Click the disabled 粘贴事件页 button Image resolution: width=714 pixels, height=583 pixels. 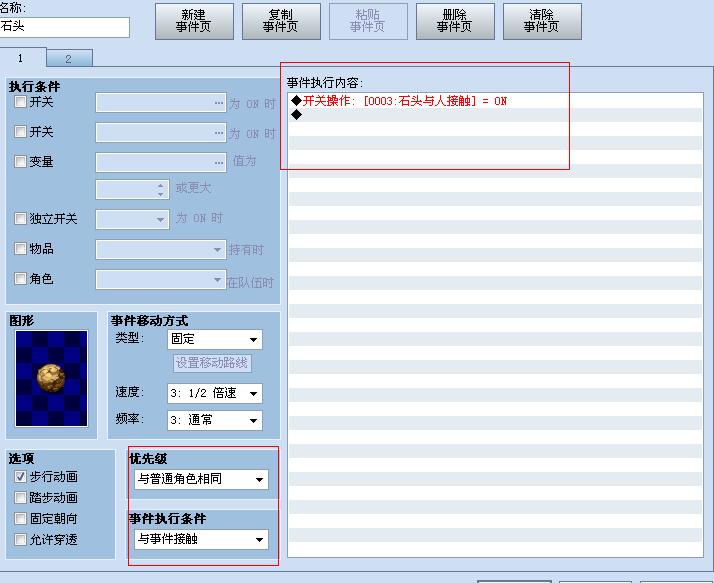click(x=368, y=21)
